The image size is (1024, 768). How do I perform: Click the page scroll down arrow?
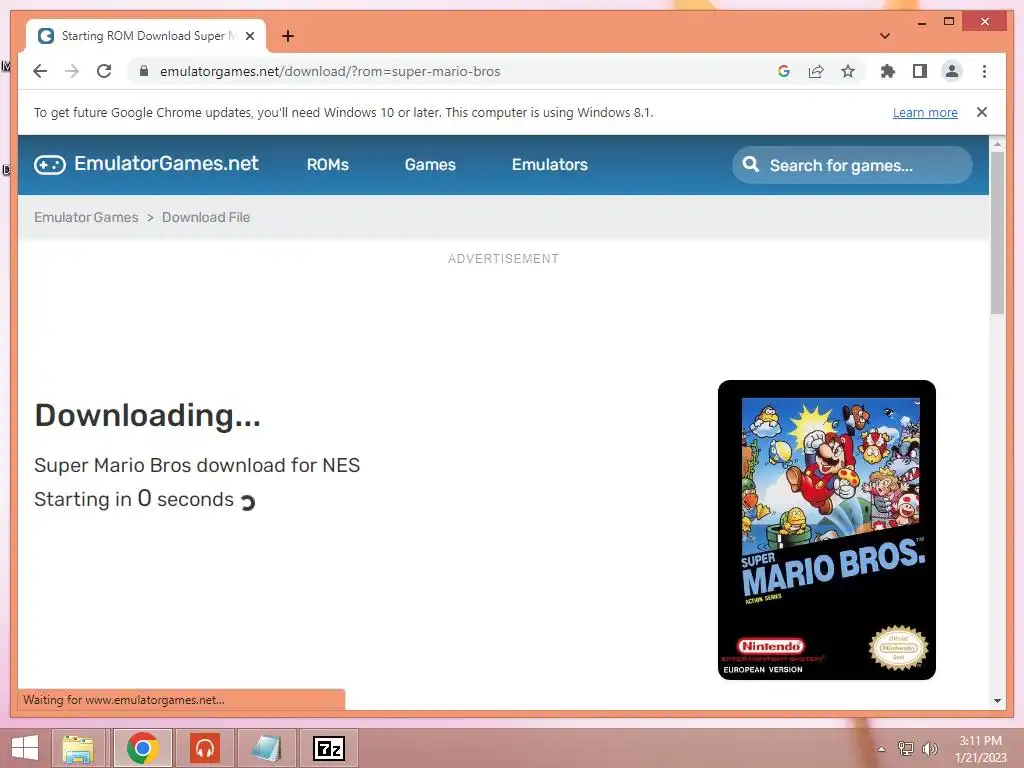[997, 701]
